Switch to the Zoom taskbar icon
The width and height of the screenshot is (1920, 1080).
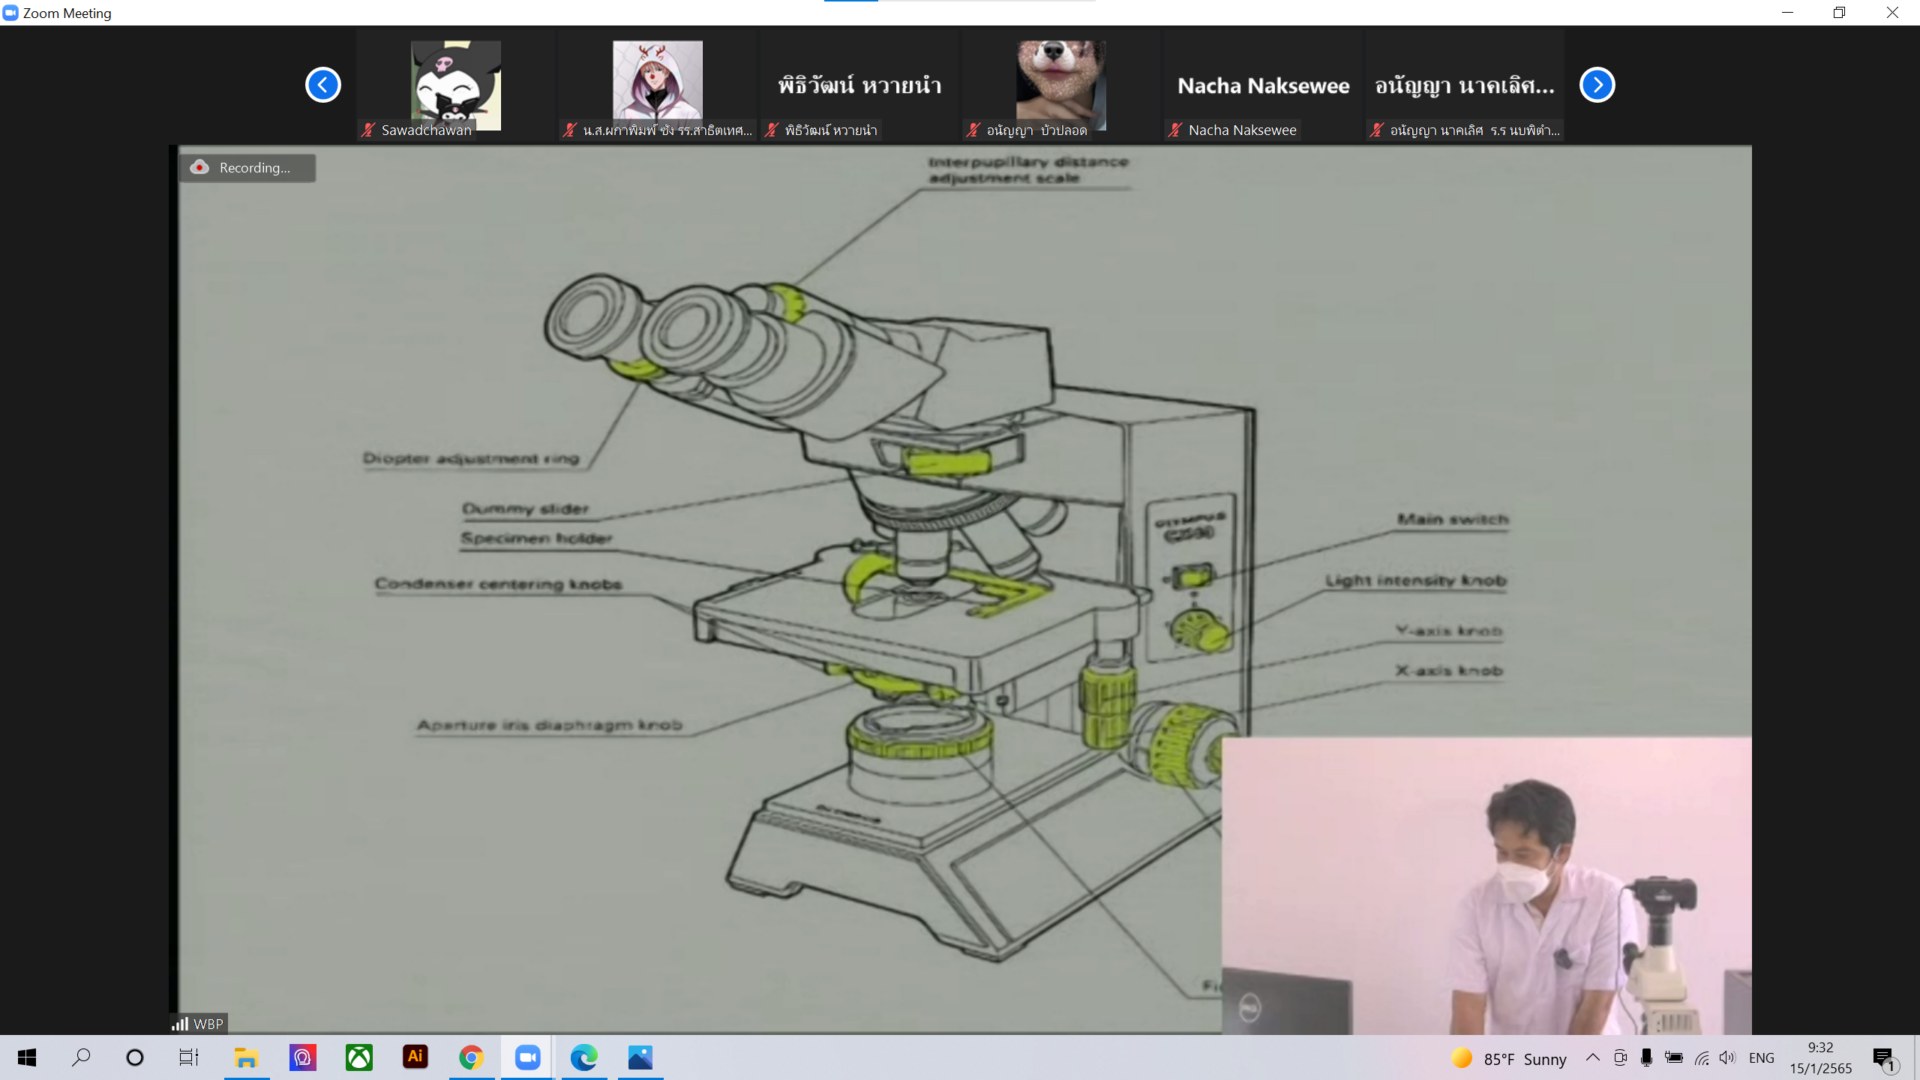527,1057
